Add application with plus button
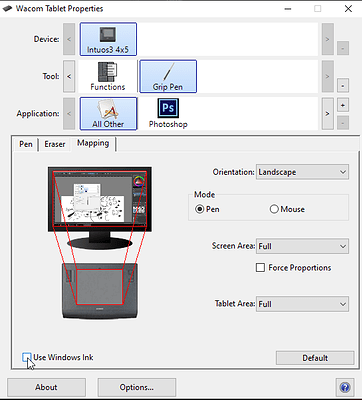 coord(343,105)
